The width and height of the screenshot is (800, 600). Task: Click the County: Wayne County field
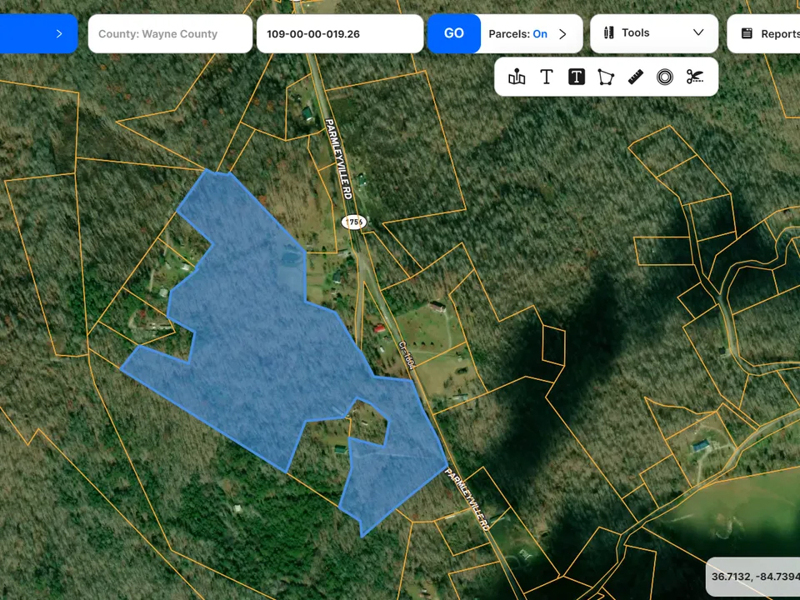click(x=170, y=34)
